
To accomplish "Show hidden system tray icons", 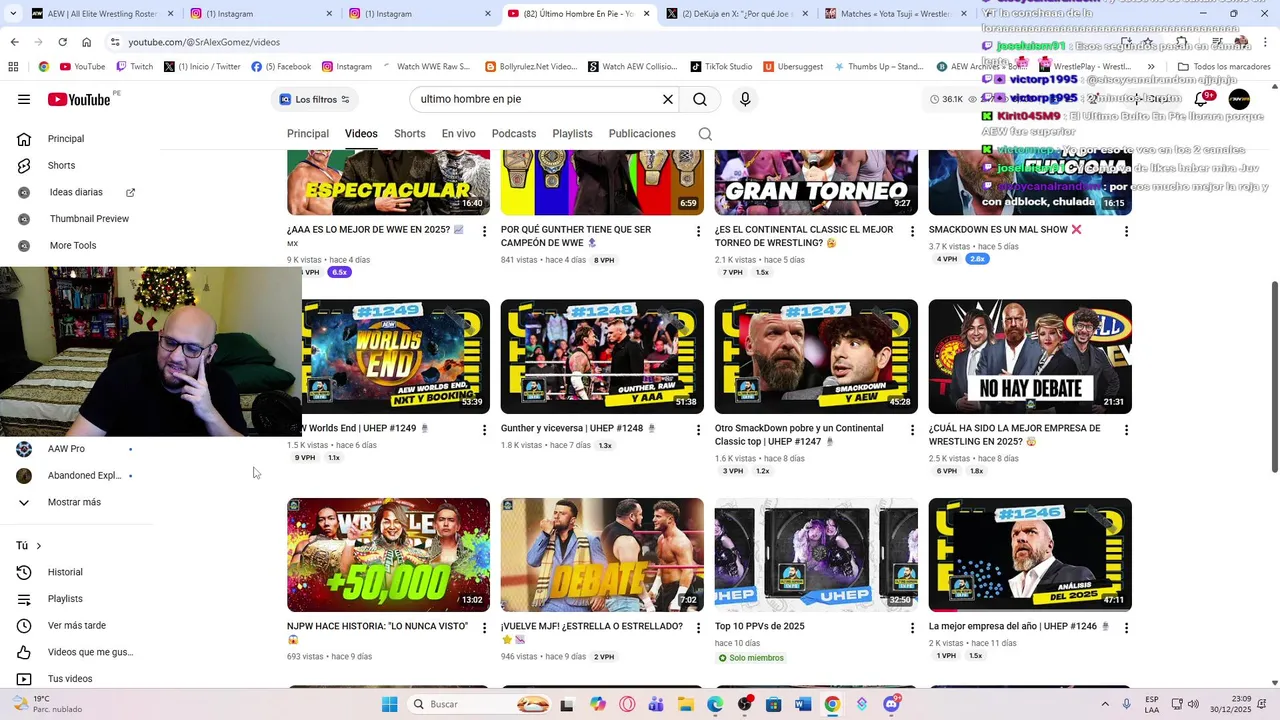I will pyautogui.click(x=1104, y=704).
